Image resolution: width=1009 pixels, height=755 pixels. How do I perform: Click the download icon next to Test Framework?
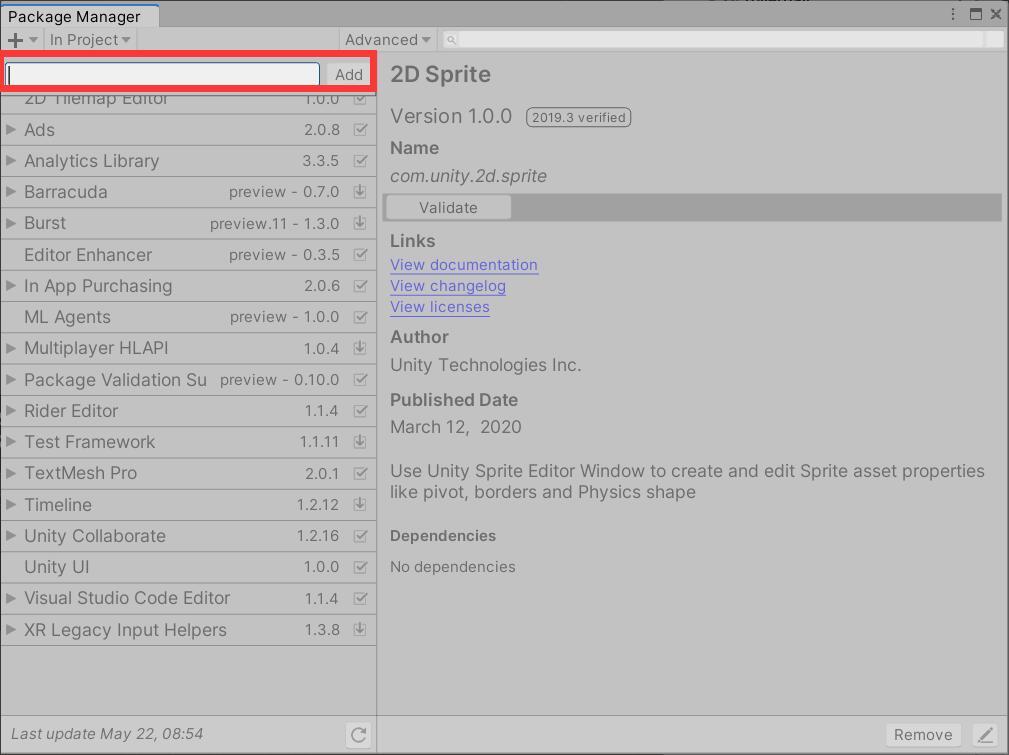[x=360, y=442]
